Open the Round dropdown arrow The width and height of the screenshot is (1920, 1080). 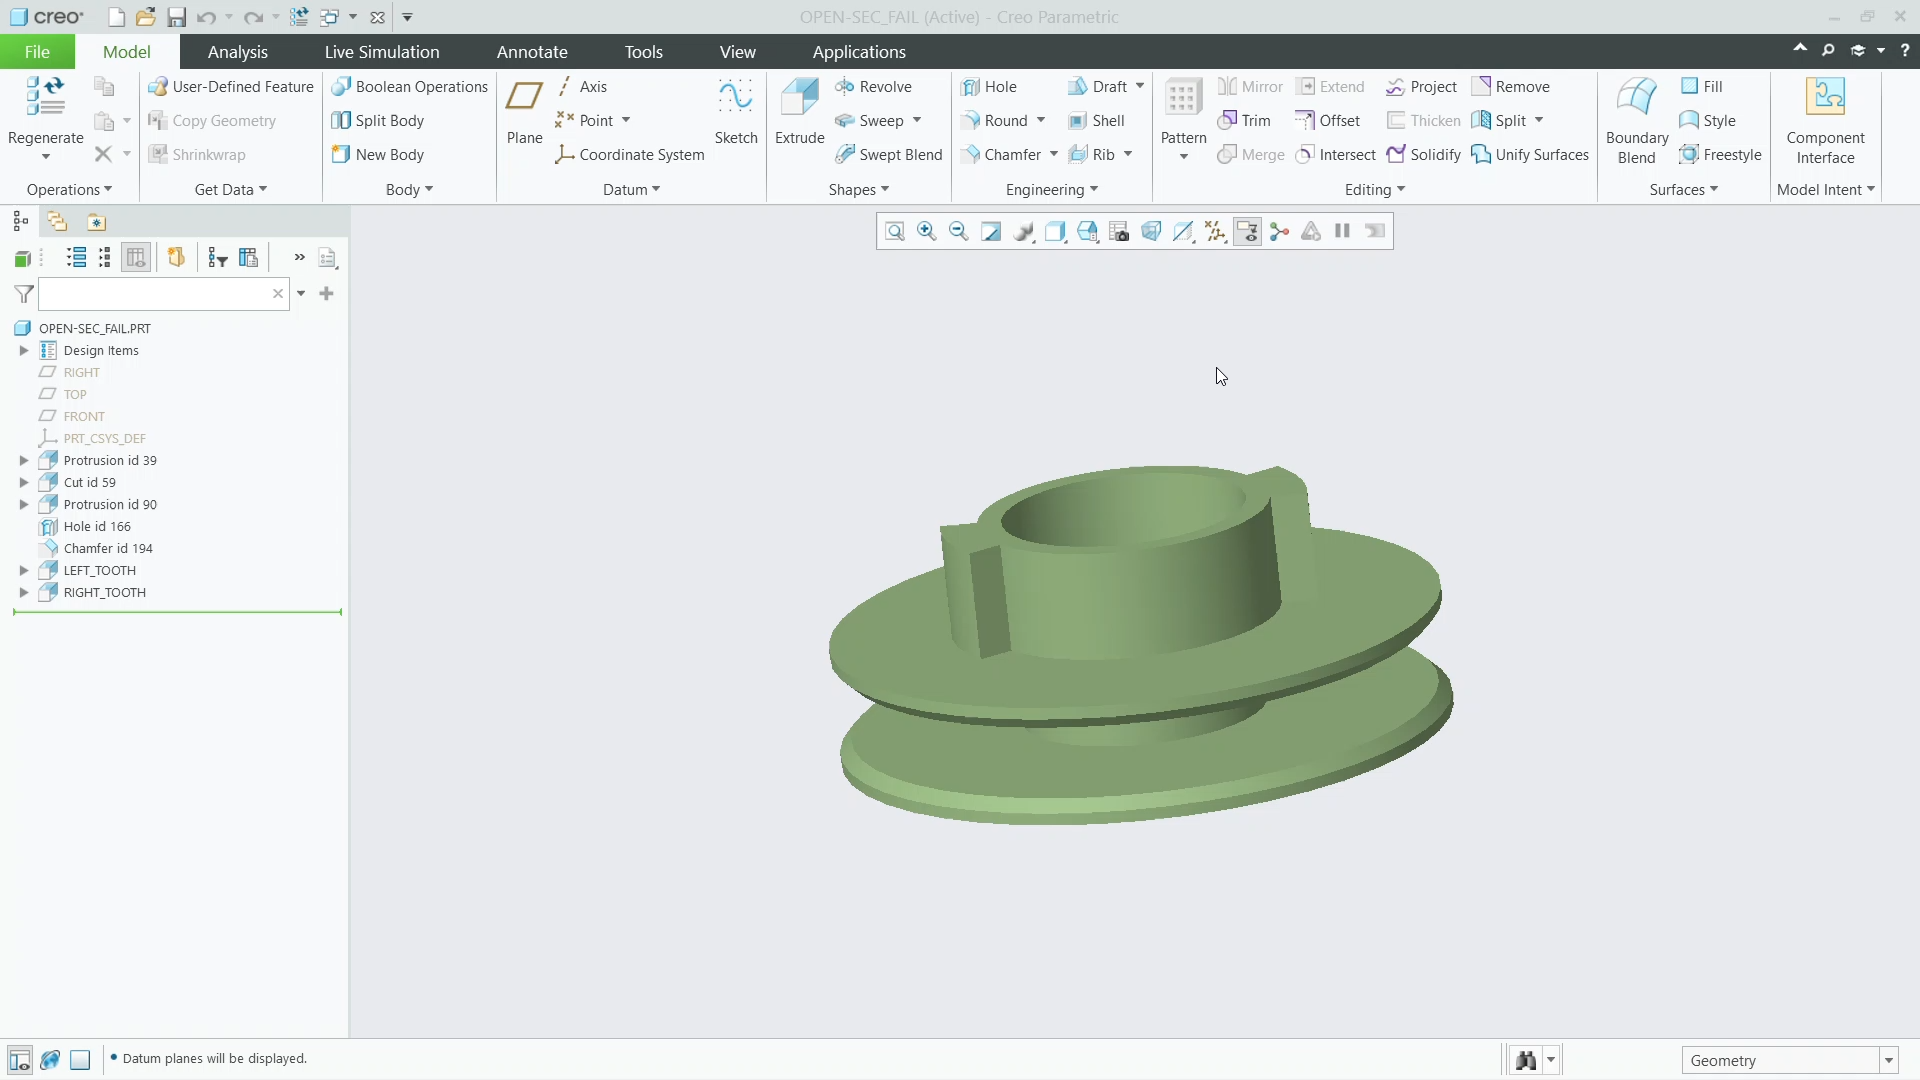point(1041,121)
